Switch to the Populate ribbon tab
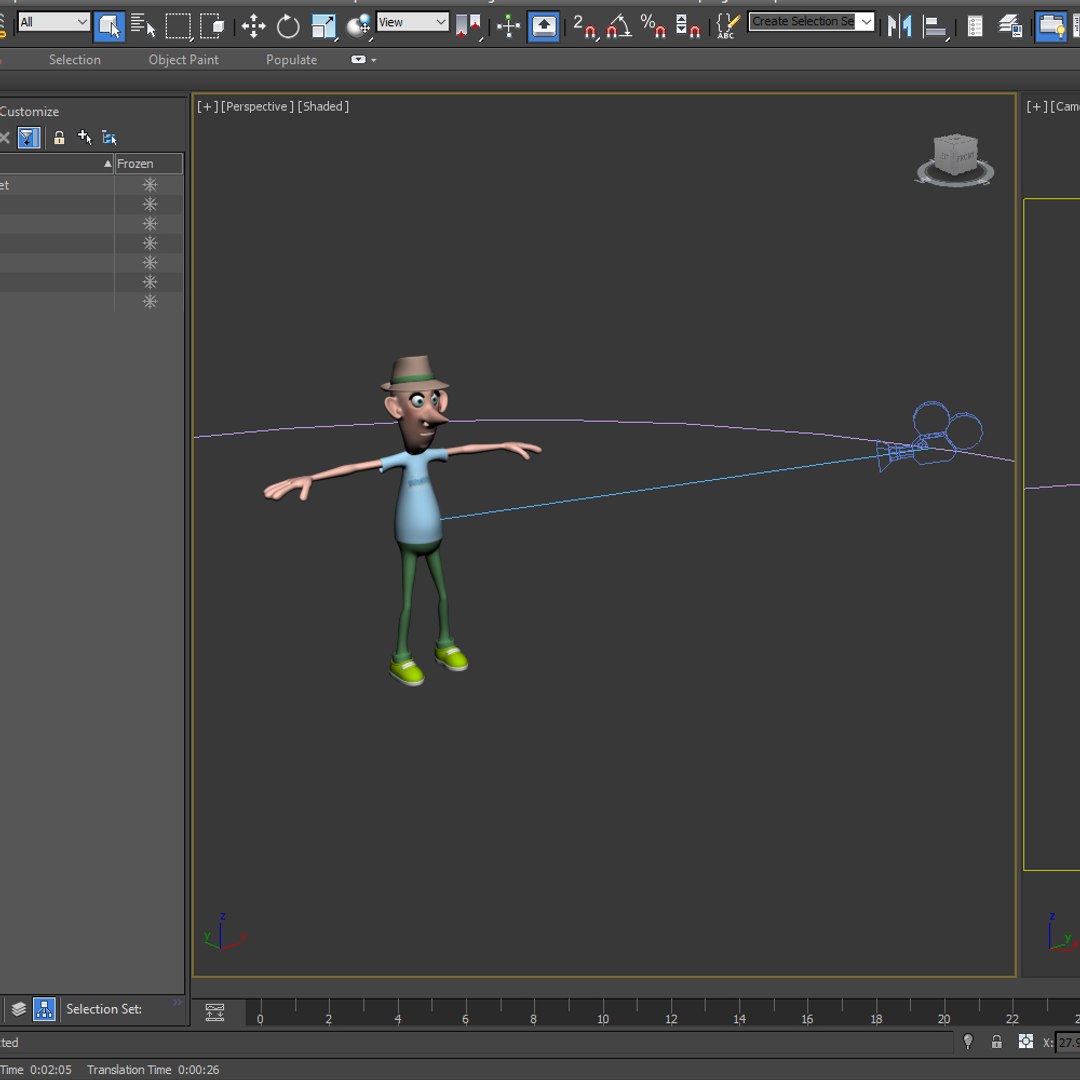The image size is (1080, 1080). tap(291, 60)
